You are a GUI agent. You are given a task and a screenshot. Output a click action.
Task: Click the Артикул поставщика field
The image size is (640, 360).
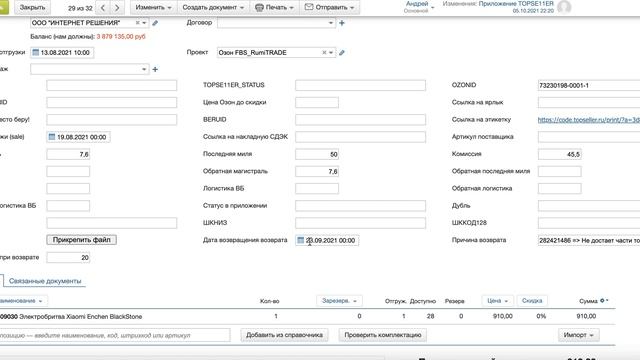pos(589,137)
